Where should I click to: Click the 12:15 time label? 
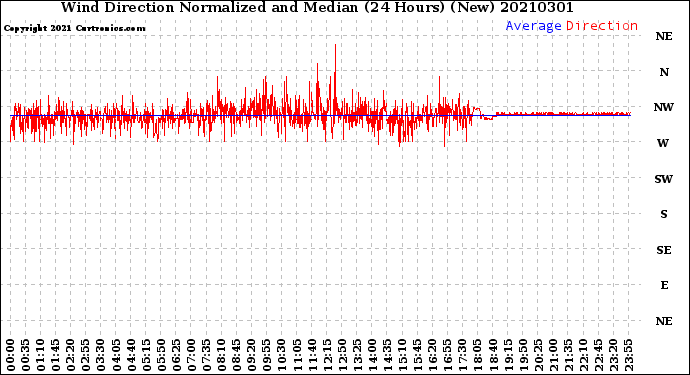click(327, 355)
